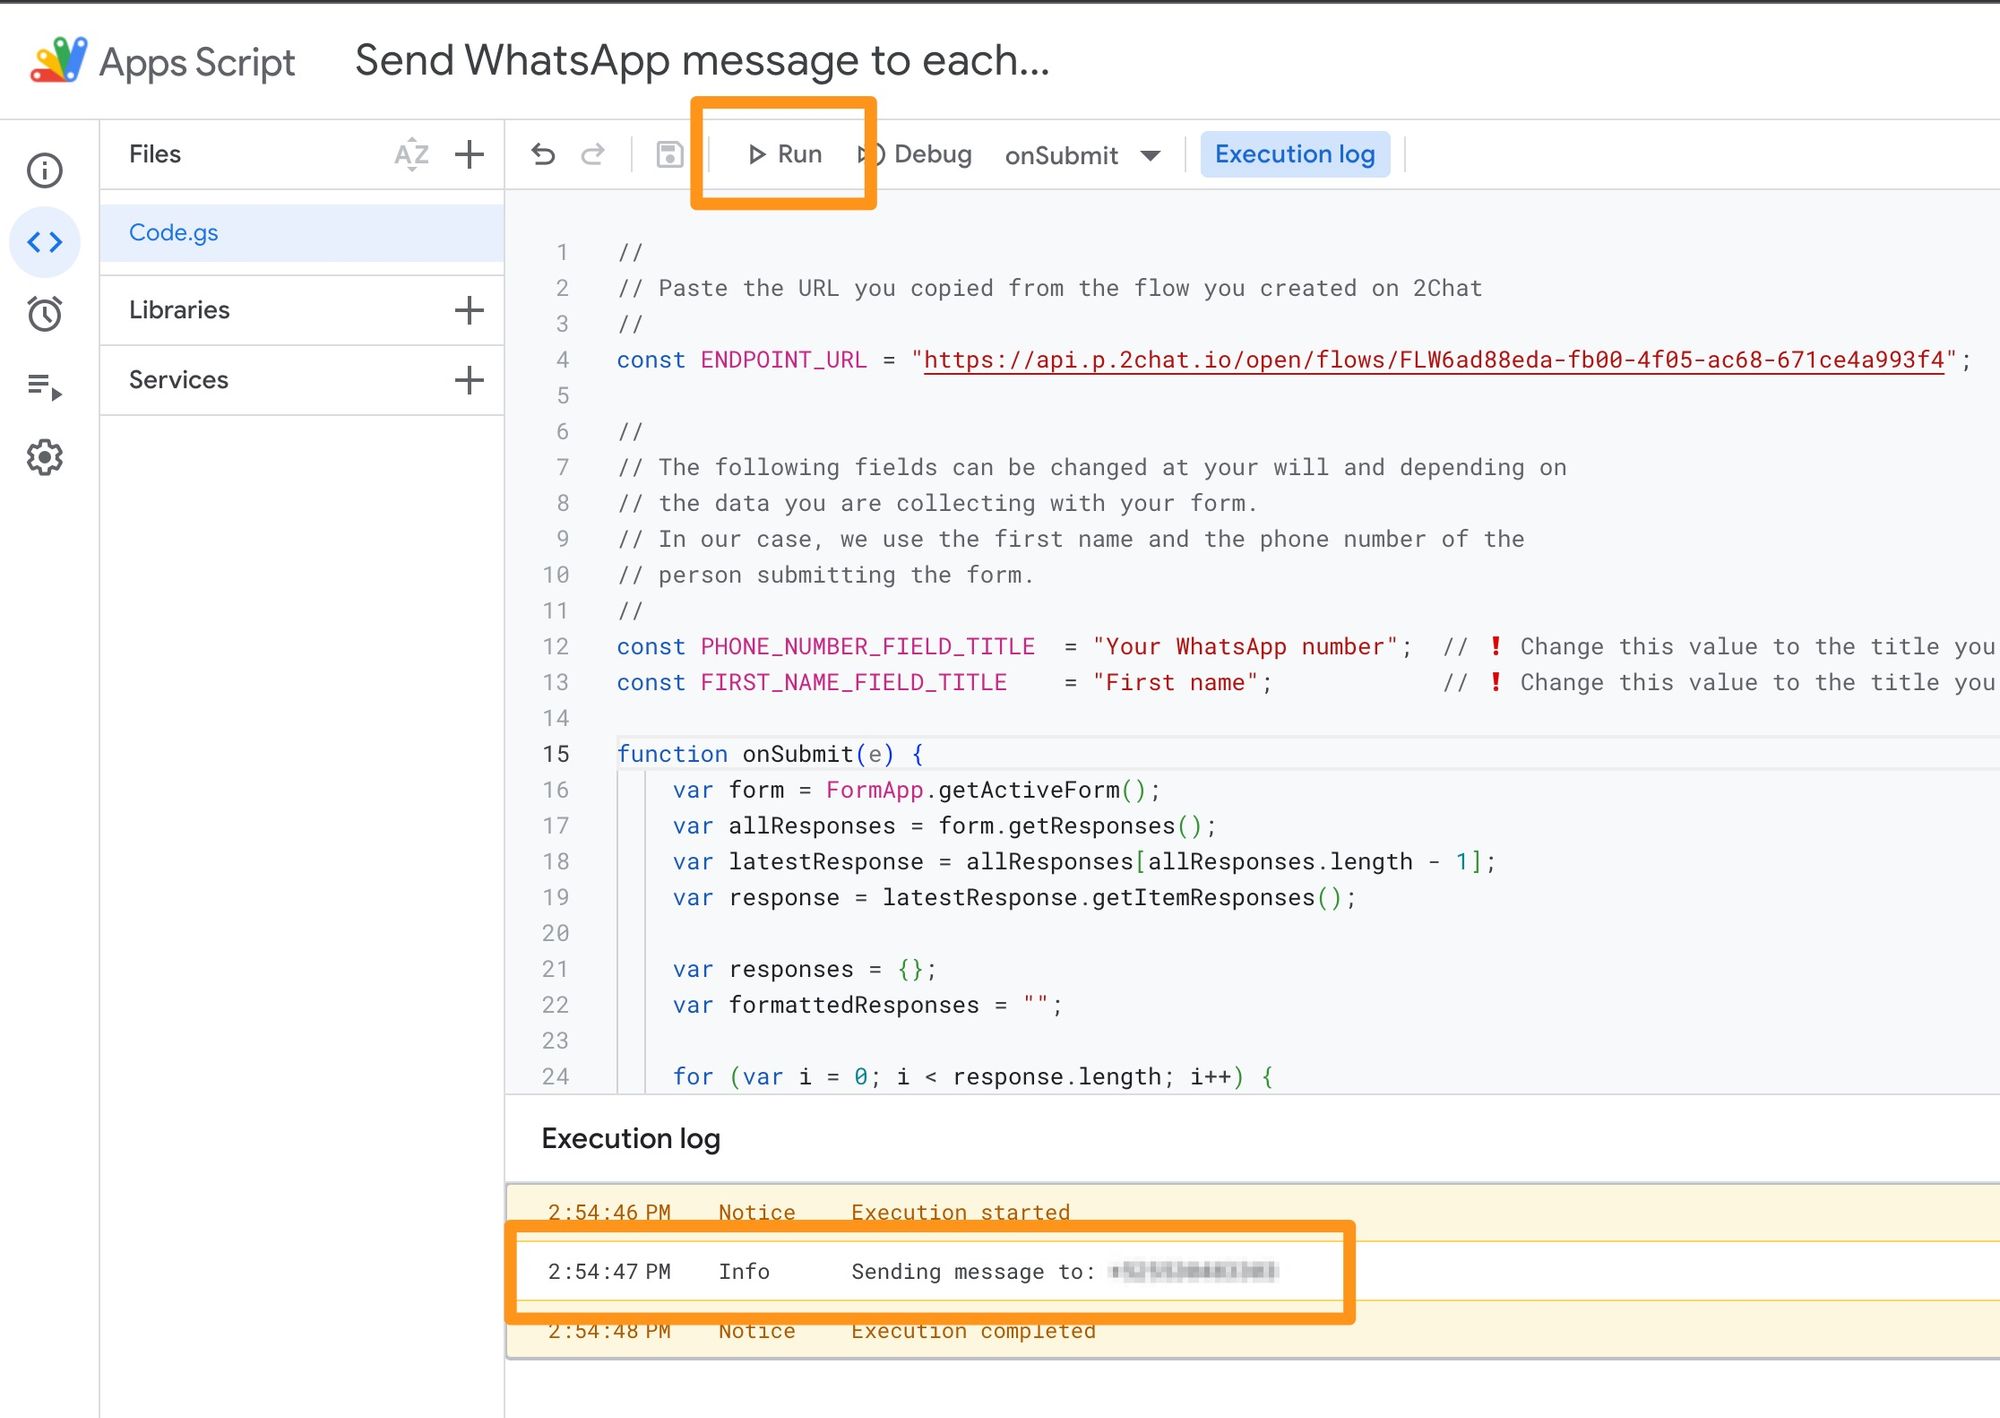This screenshot has height=1418, width=2000.
Task: Click the FIRST_NAME_FIELD_TITLE constant
Action: pyautogui.click(x=853, y=683)
